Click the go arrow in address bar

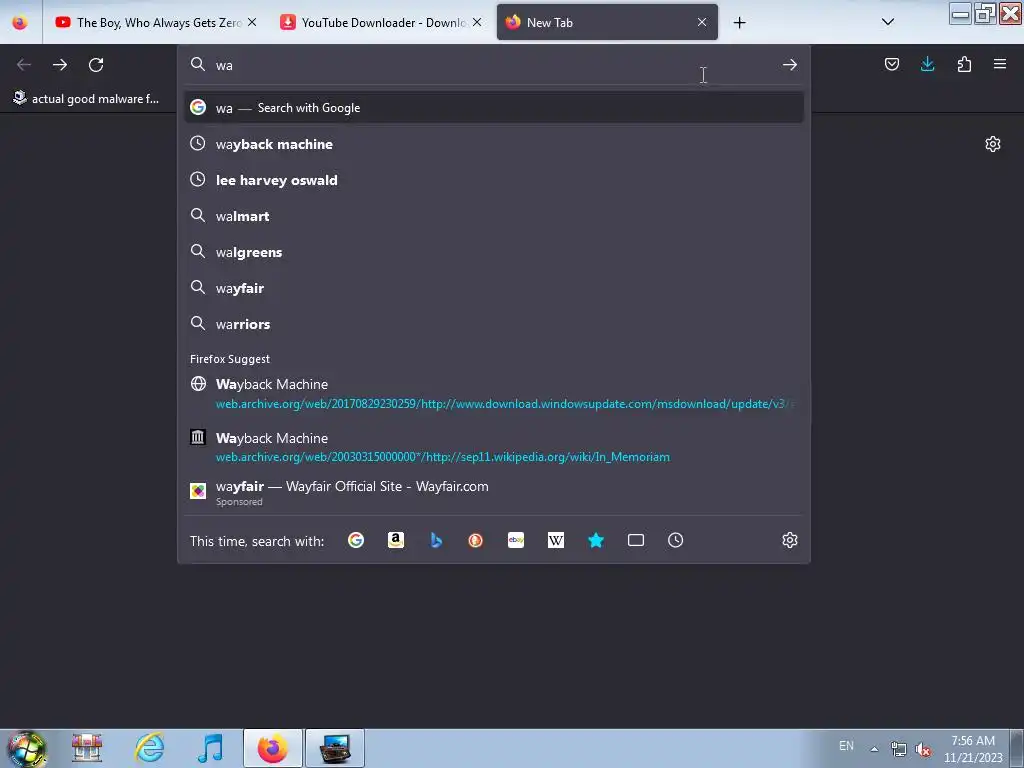pyautogui.click(x=790, y=65)
